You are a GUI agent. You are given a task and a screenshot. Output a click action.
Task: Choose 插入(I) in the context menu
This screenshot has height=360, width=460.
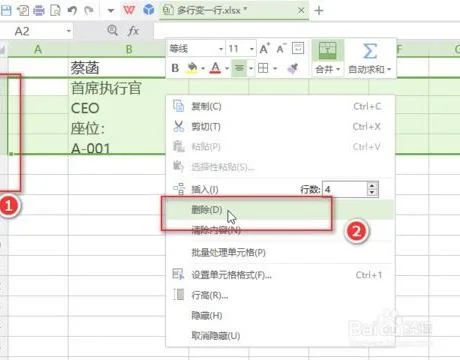(x=205, y=189)
